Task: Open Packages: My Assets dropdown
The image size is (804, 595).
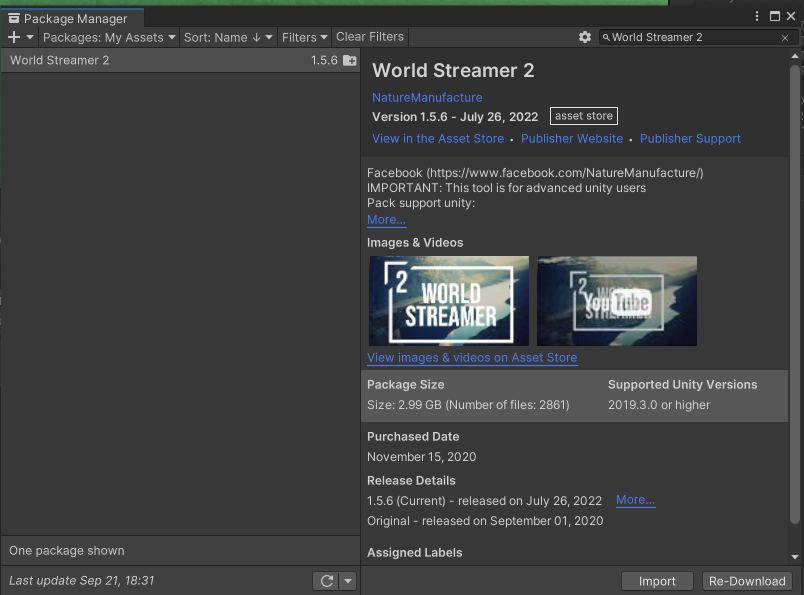Action: (x=109, y=37)
